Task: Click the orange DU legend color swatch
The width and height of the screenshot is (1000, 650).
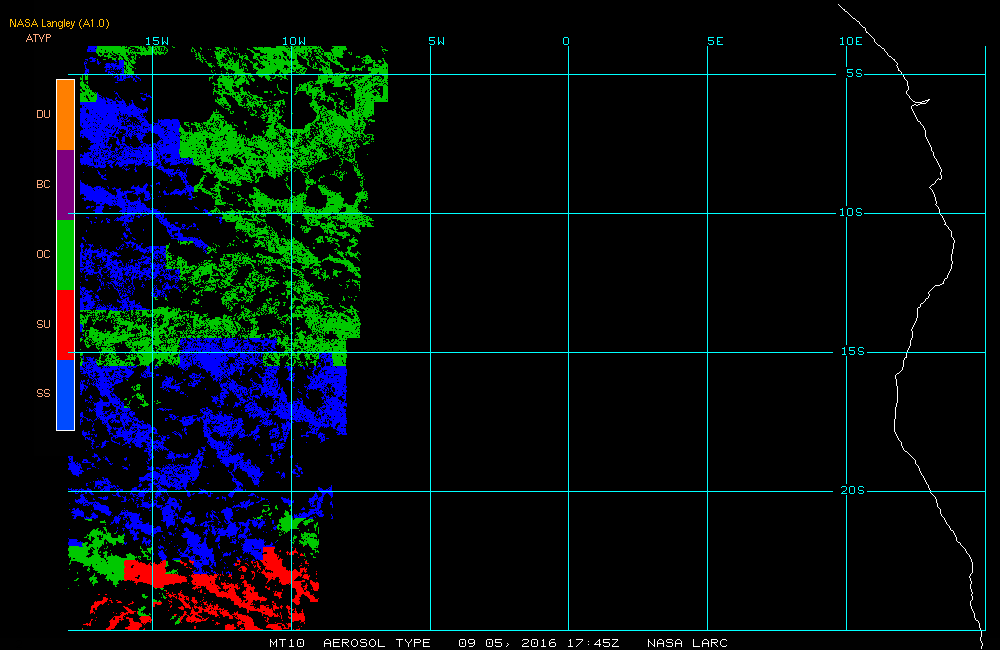Action: (66, 115)
